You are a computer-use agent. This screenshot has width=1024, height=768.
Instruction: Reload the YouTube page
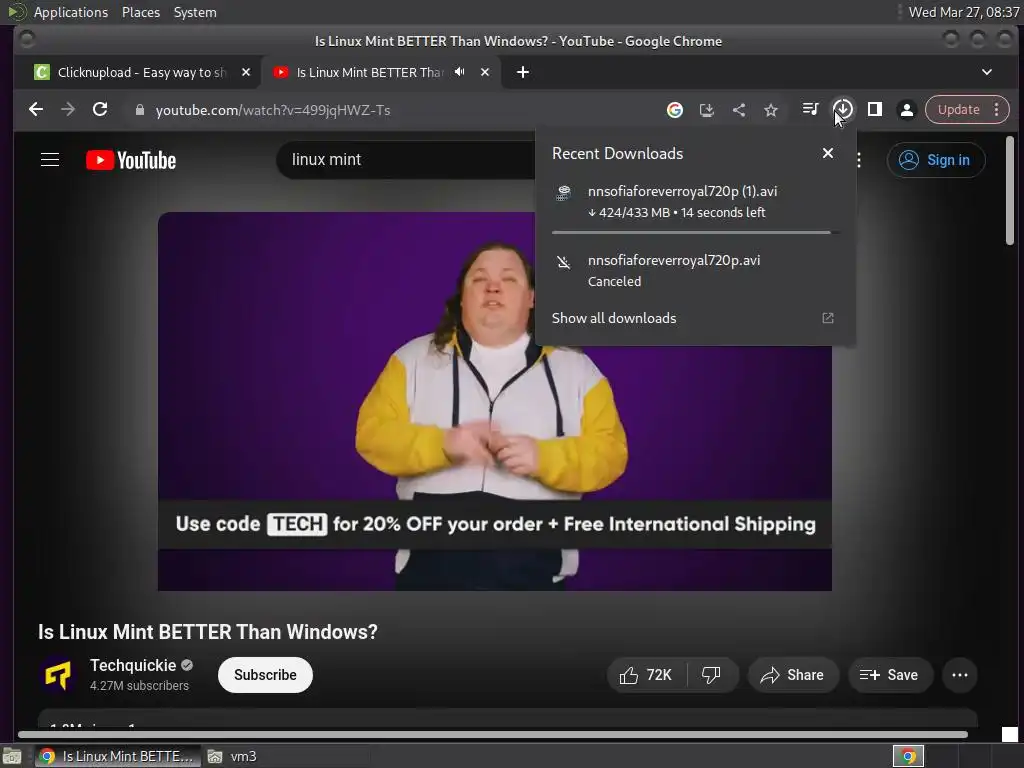pos(100,110)
